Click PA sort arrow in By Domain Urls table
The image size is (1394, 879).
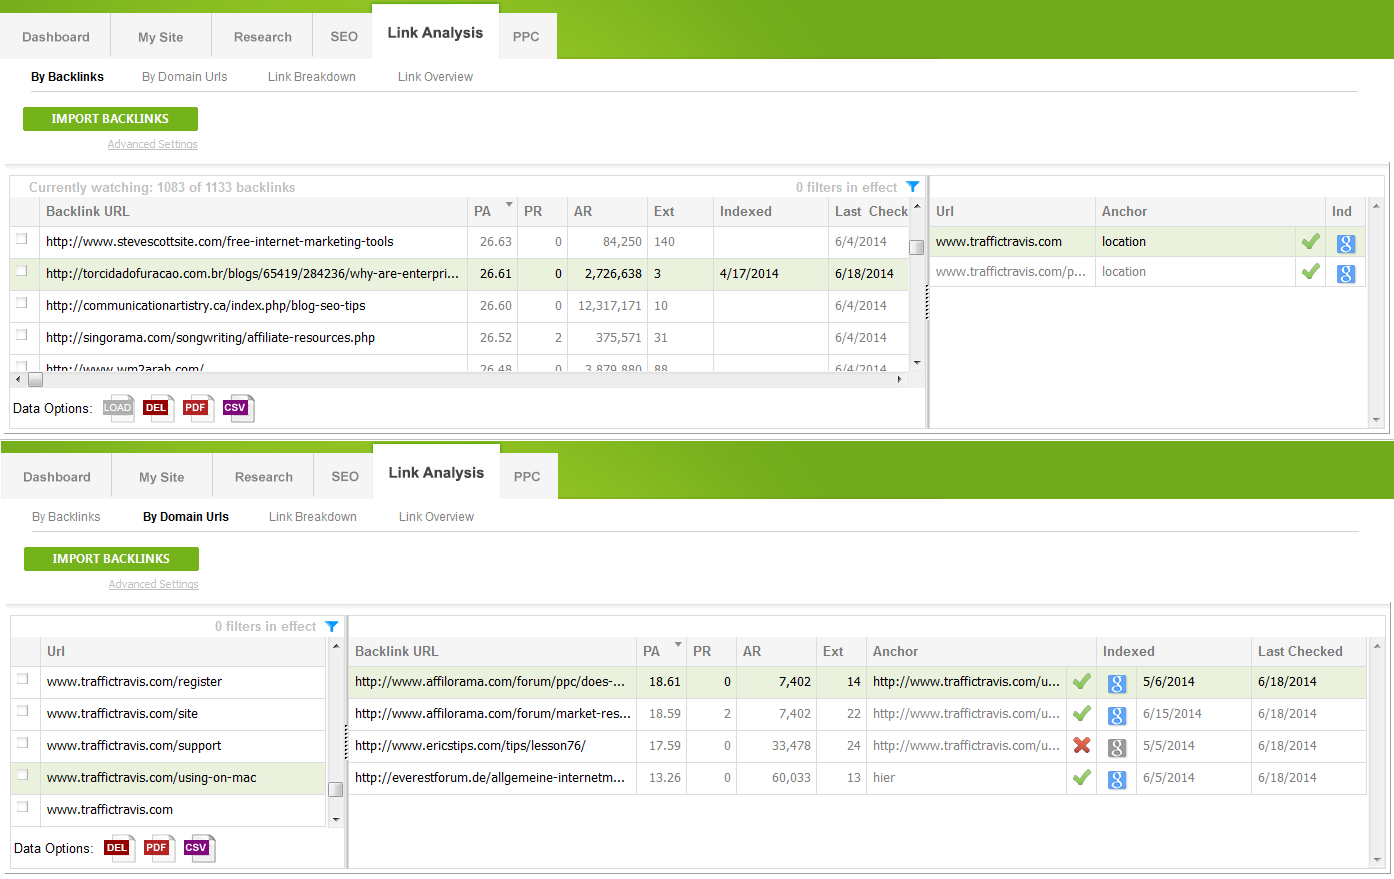(678, 645)
